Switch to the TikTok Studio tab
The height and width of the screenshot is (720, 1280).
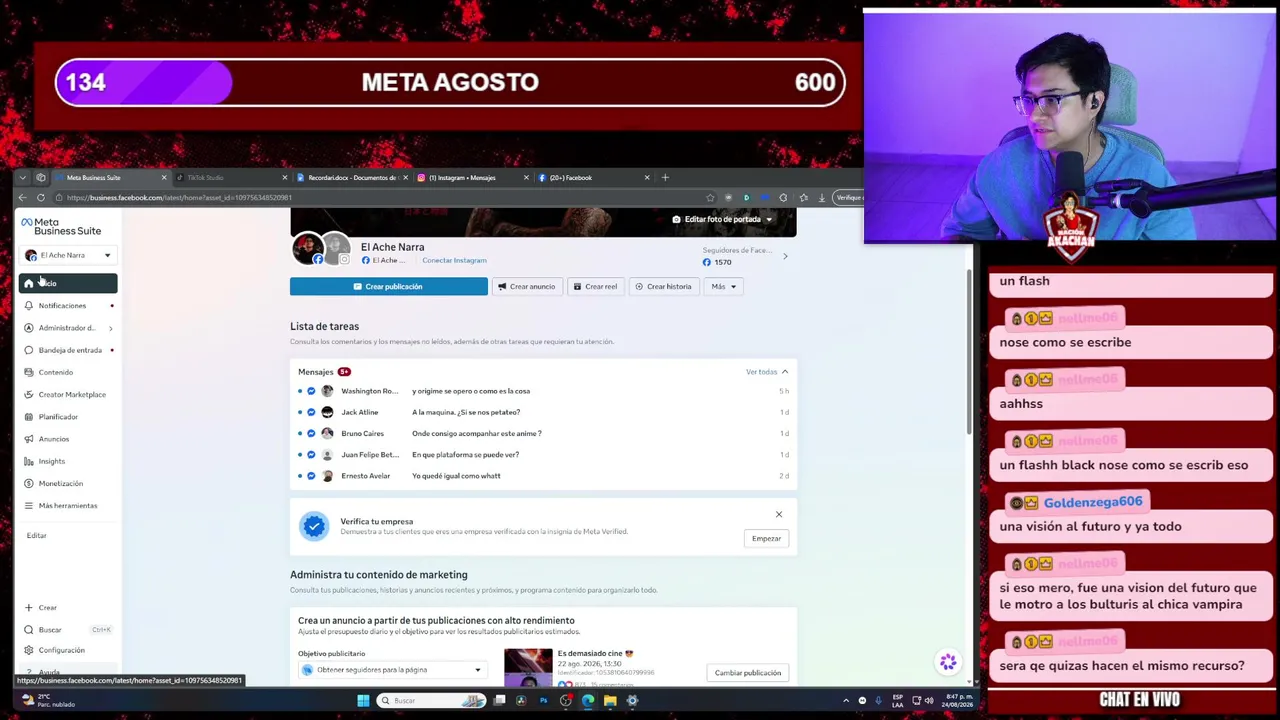coord(229,177)
